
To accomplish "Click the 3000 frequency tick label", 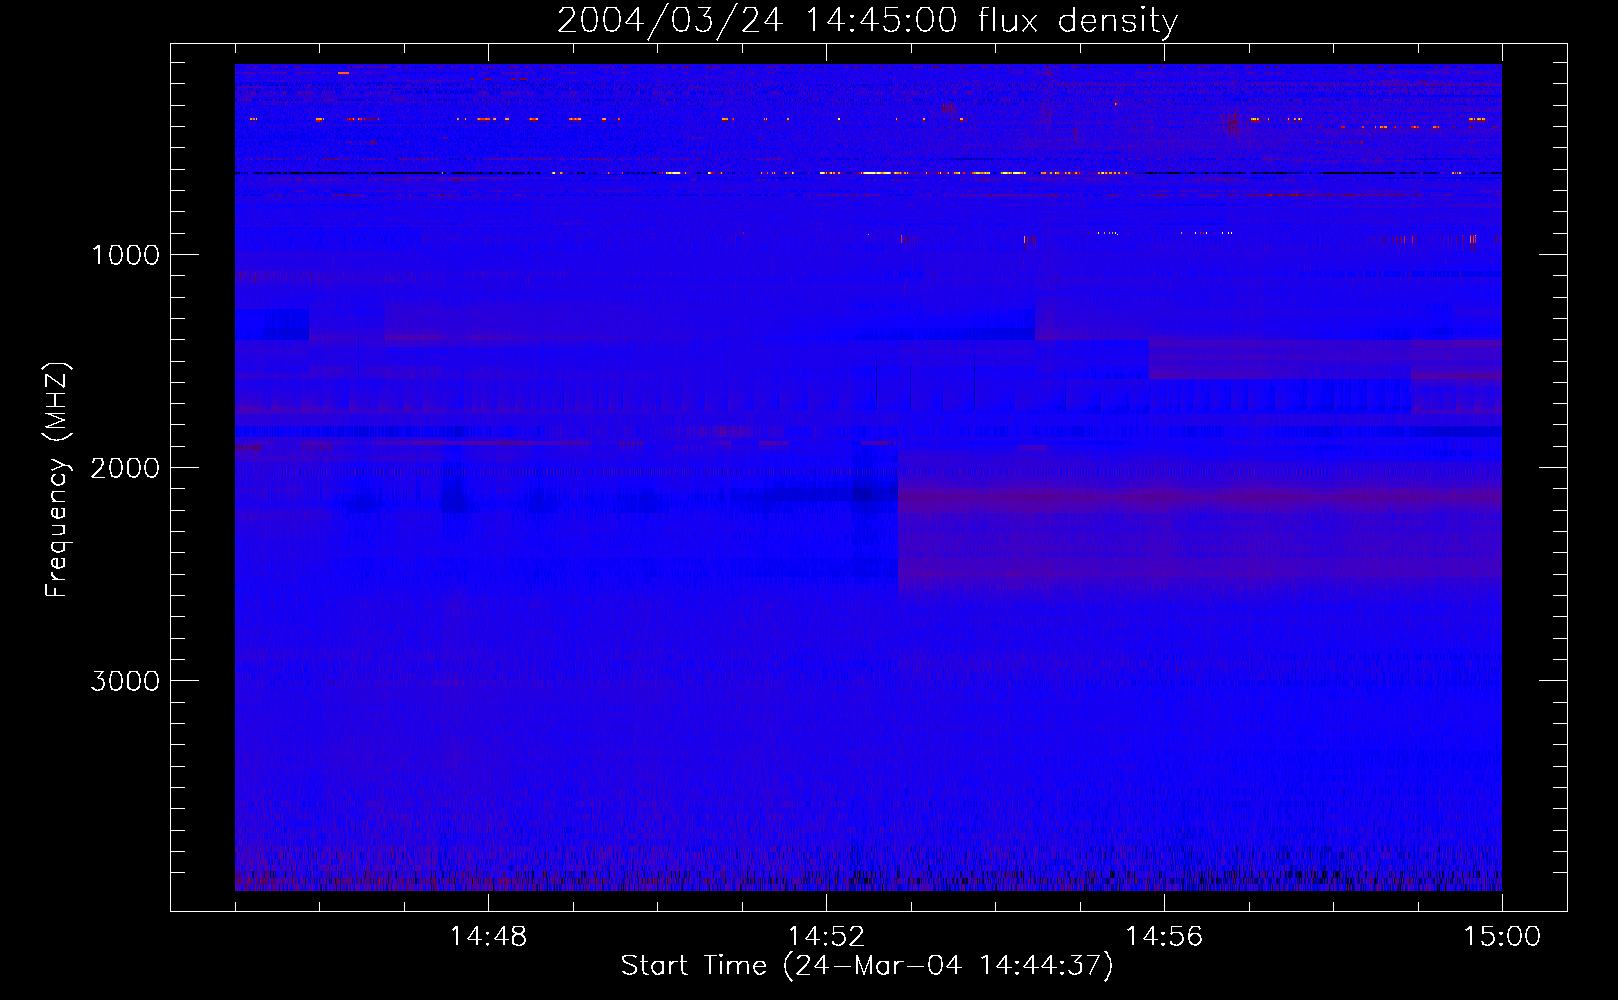I will click(x=125, y=681).
